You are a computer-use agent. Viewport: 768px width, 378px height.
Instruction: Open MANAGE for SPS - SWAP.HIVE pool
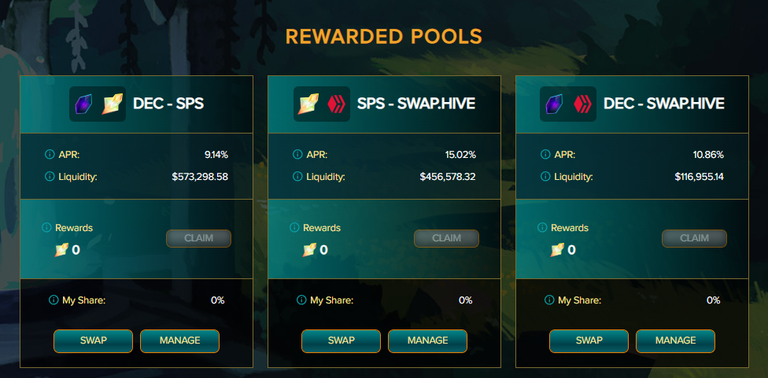[x=428, y=341]
